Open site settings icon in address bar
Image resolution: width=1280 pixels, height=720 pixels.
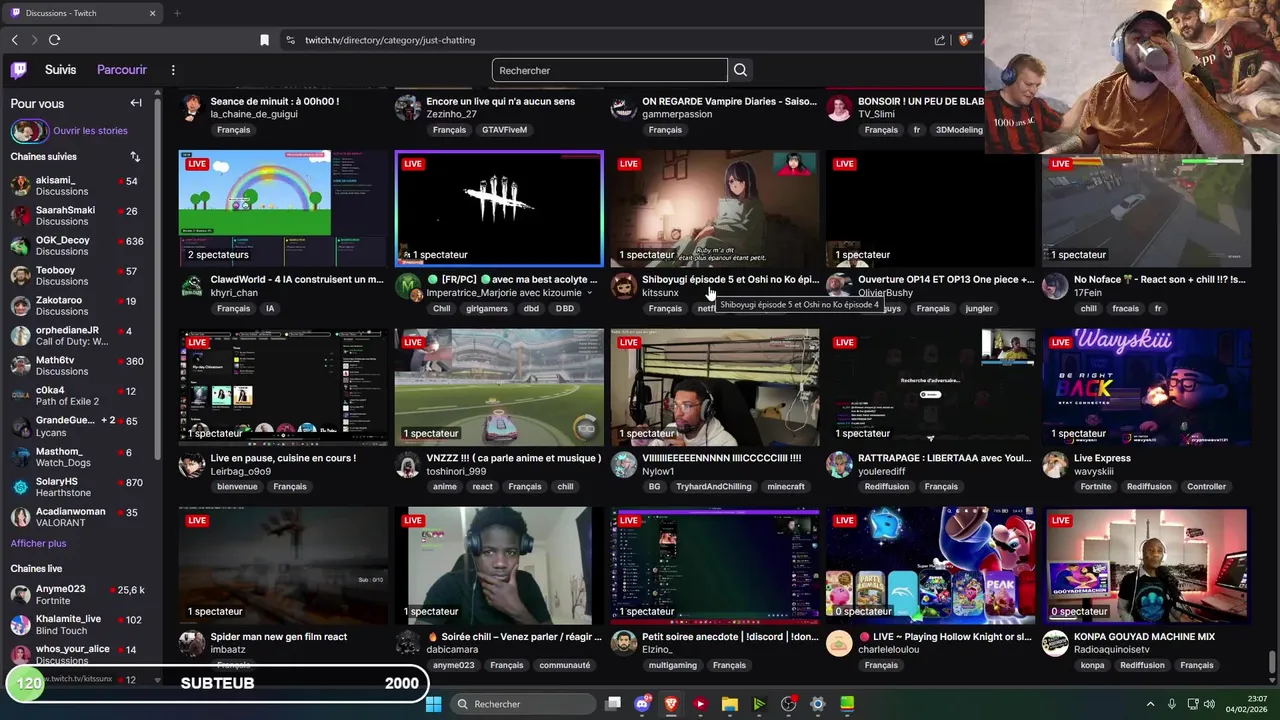coord(290,40)
